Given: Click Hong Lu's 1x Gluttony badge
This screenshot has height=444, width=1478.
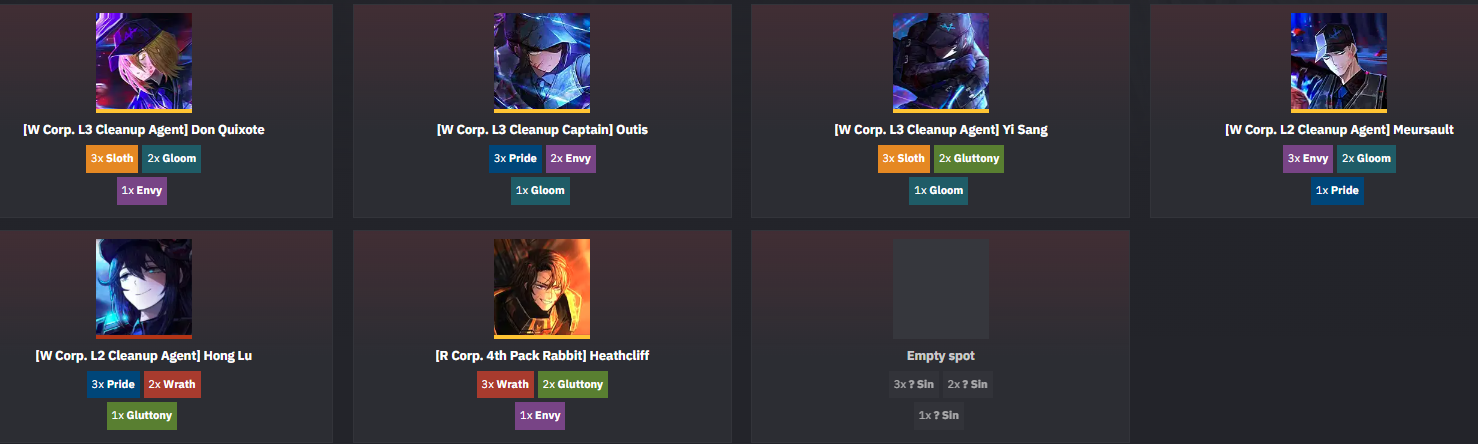Looking at the screenshot, I should (142, 416).
